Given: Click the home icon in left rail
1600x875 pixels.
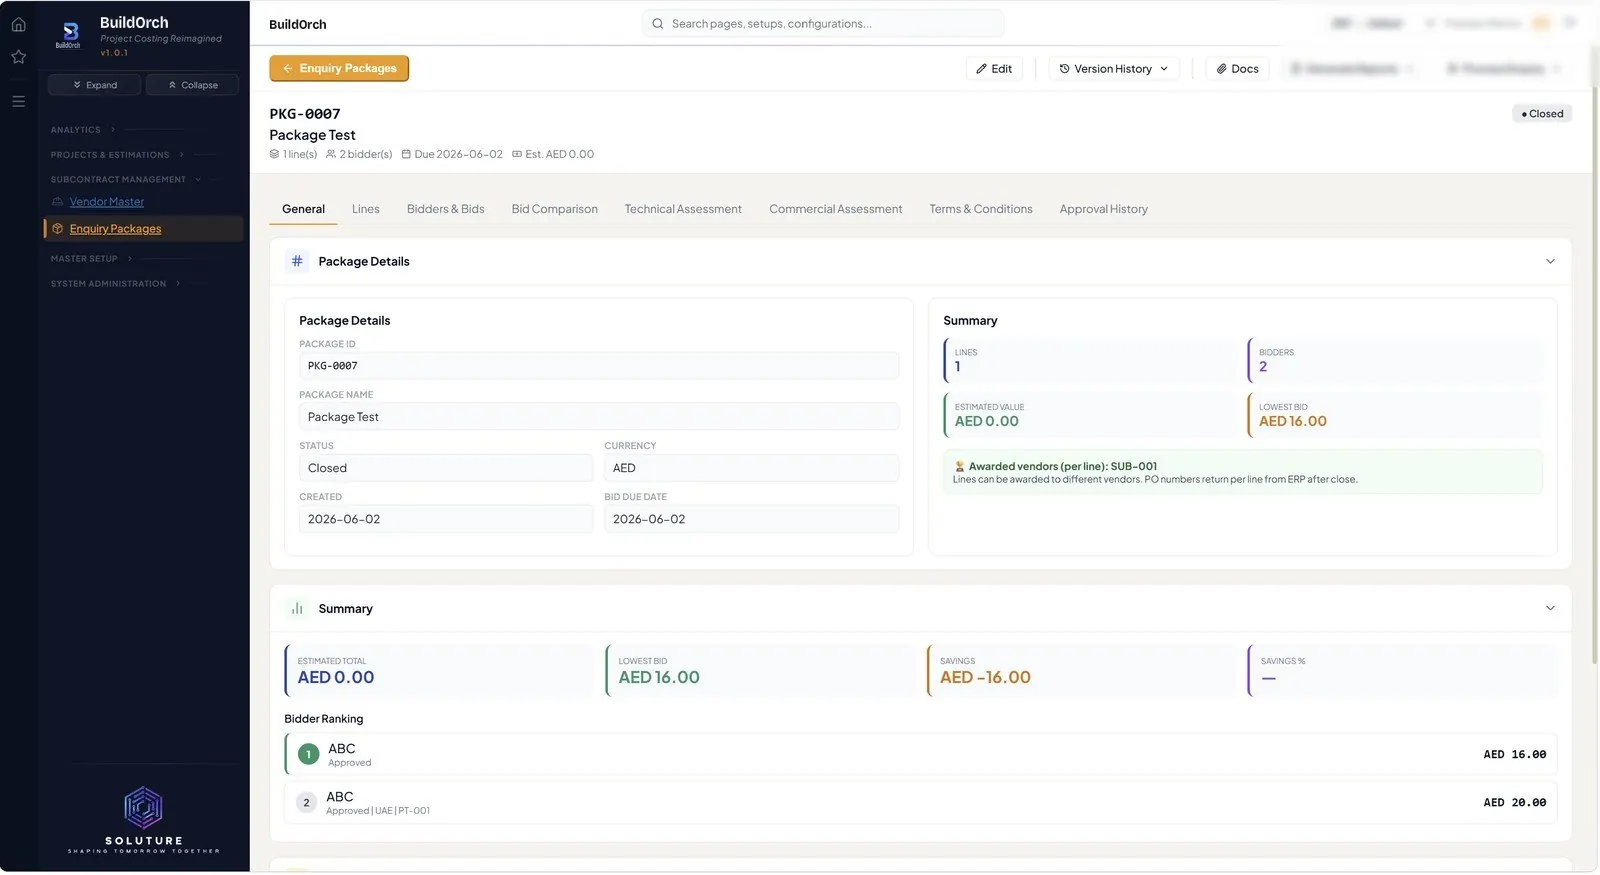Looking at the screenshot, I should pyautogui.click(x=18, y=24).
